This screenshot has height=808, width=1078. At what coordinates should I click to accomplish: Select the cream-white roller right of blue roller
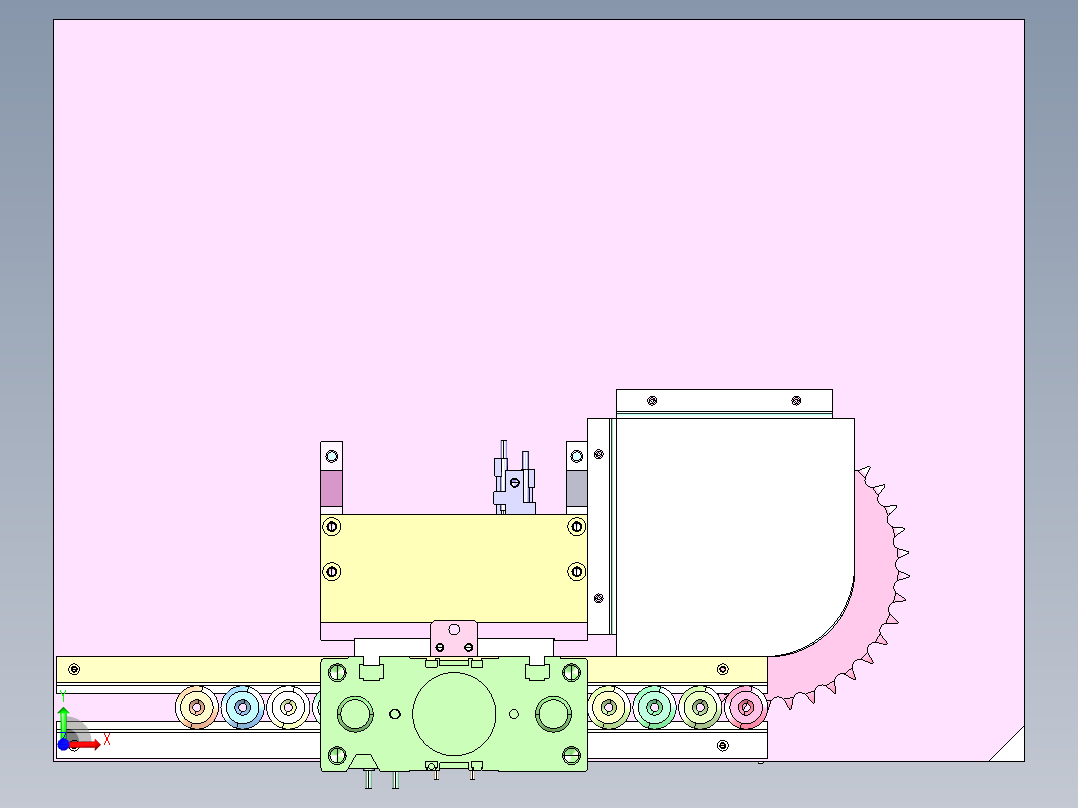[x=288, y=707]
